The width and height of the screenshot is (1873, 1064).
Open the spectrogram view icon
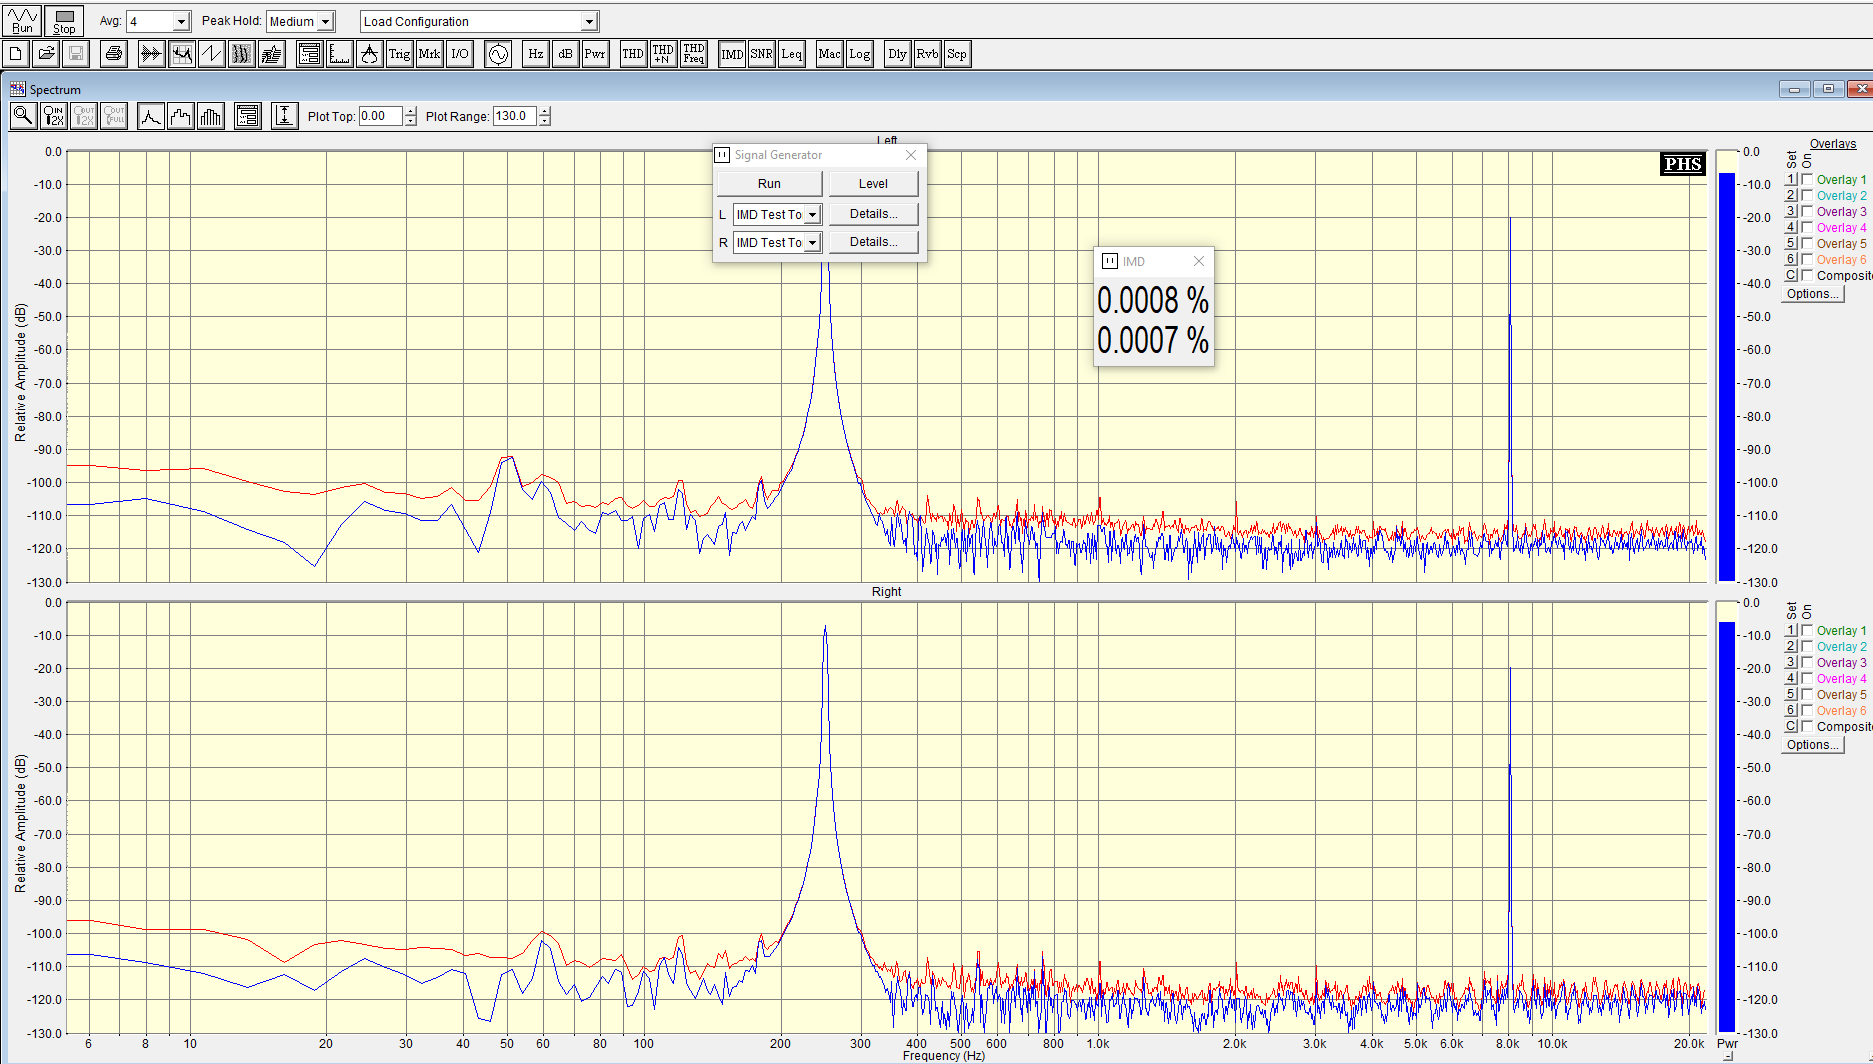coord(241,54)
